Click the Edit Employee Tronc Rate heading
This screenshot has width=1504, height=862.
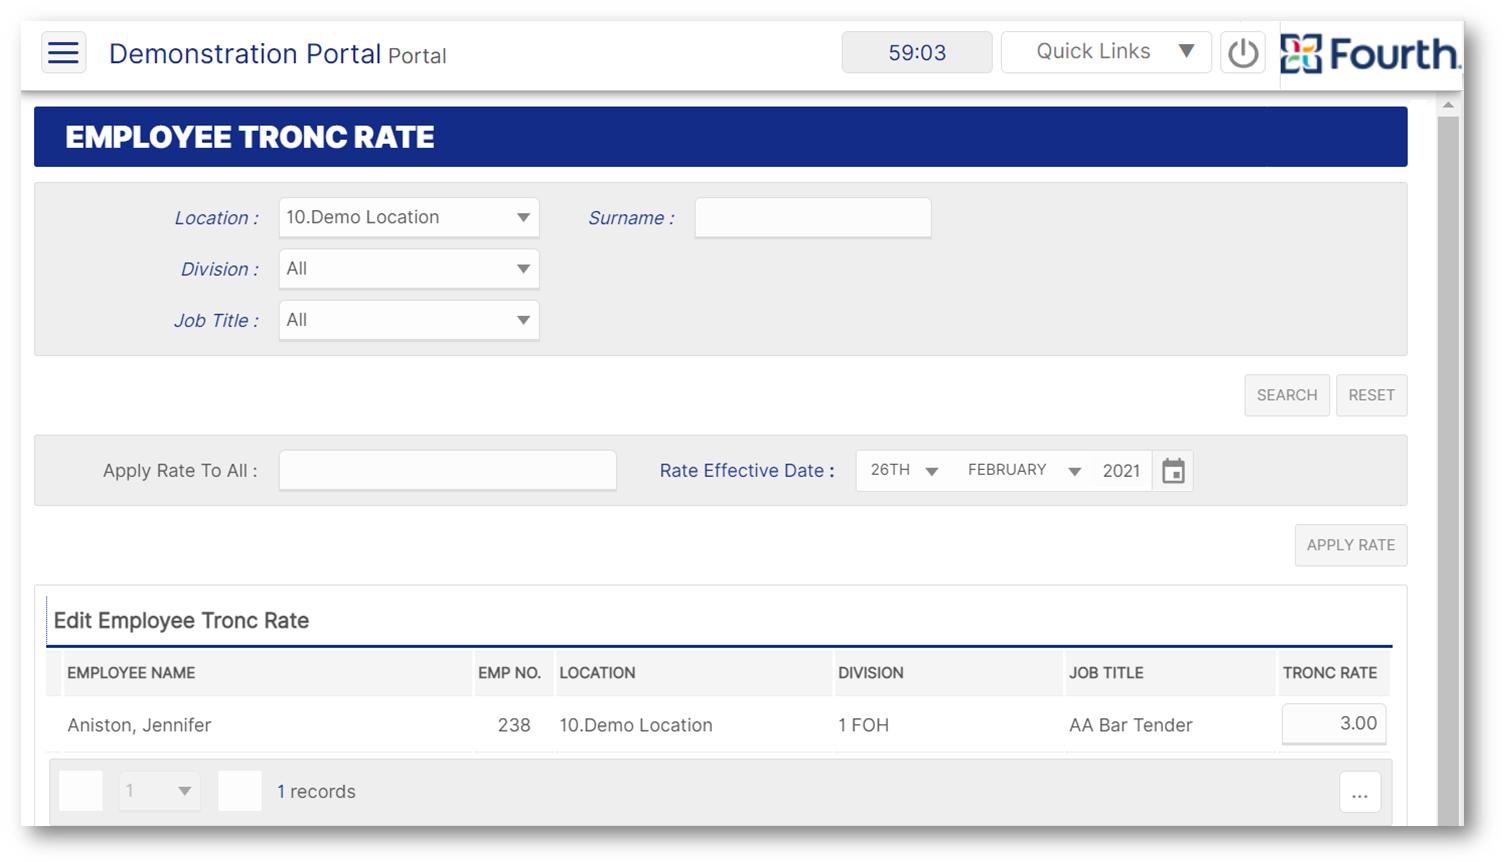pyautogui.click(x=181, y=620)
